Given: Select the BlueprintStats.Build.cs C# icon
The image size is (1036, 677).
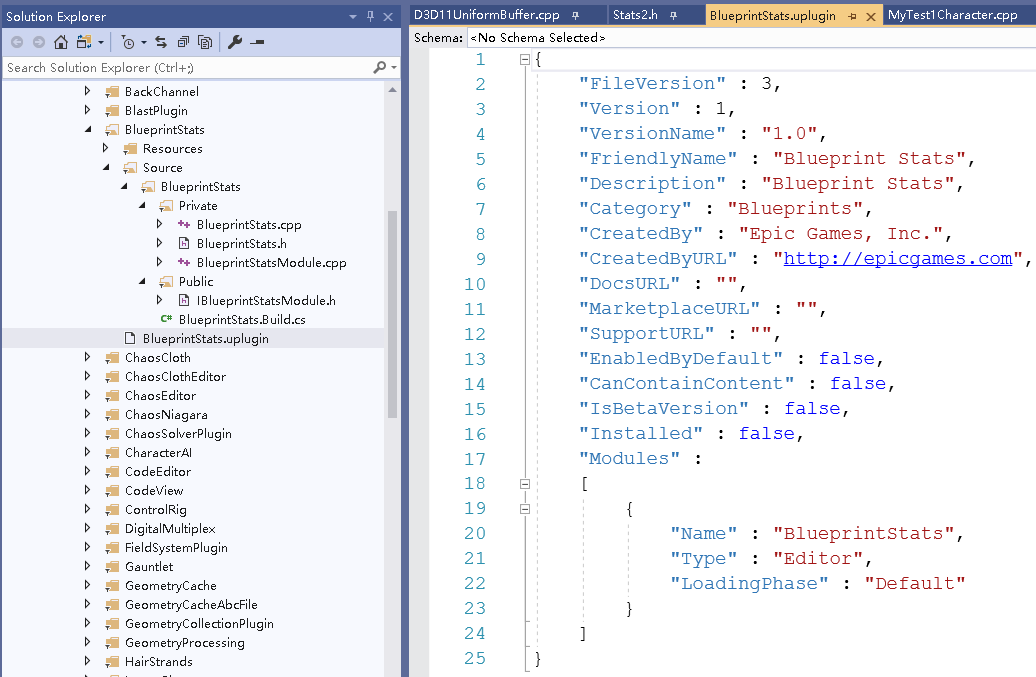Looking at the screenshot, I should click(x=166, y=319).
